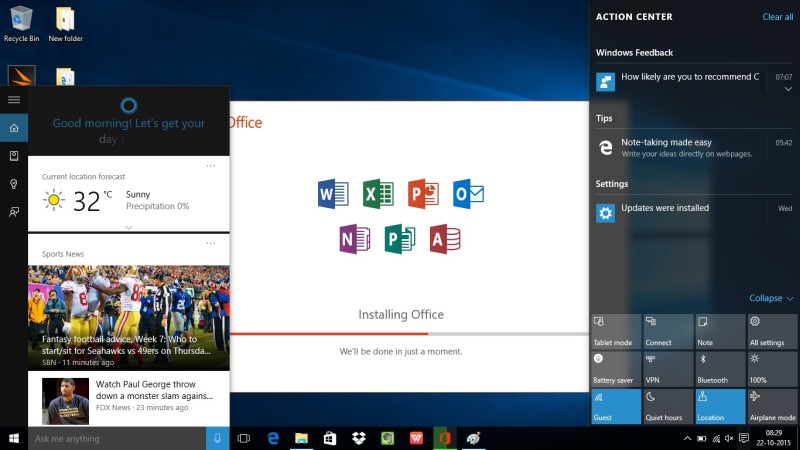Click the 100% brightness quick action
The width and height of the screenshot is (800, 450).
click(772, 368)
